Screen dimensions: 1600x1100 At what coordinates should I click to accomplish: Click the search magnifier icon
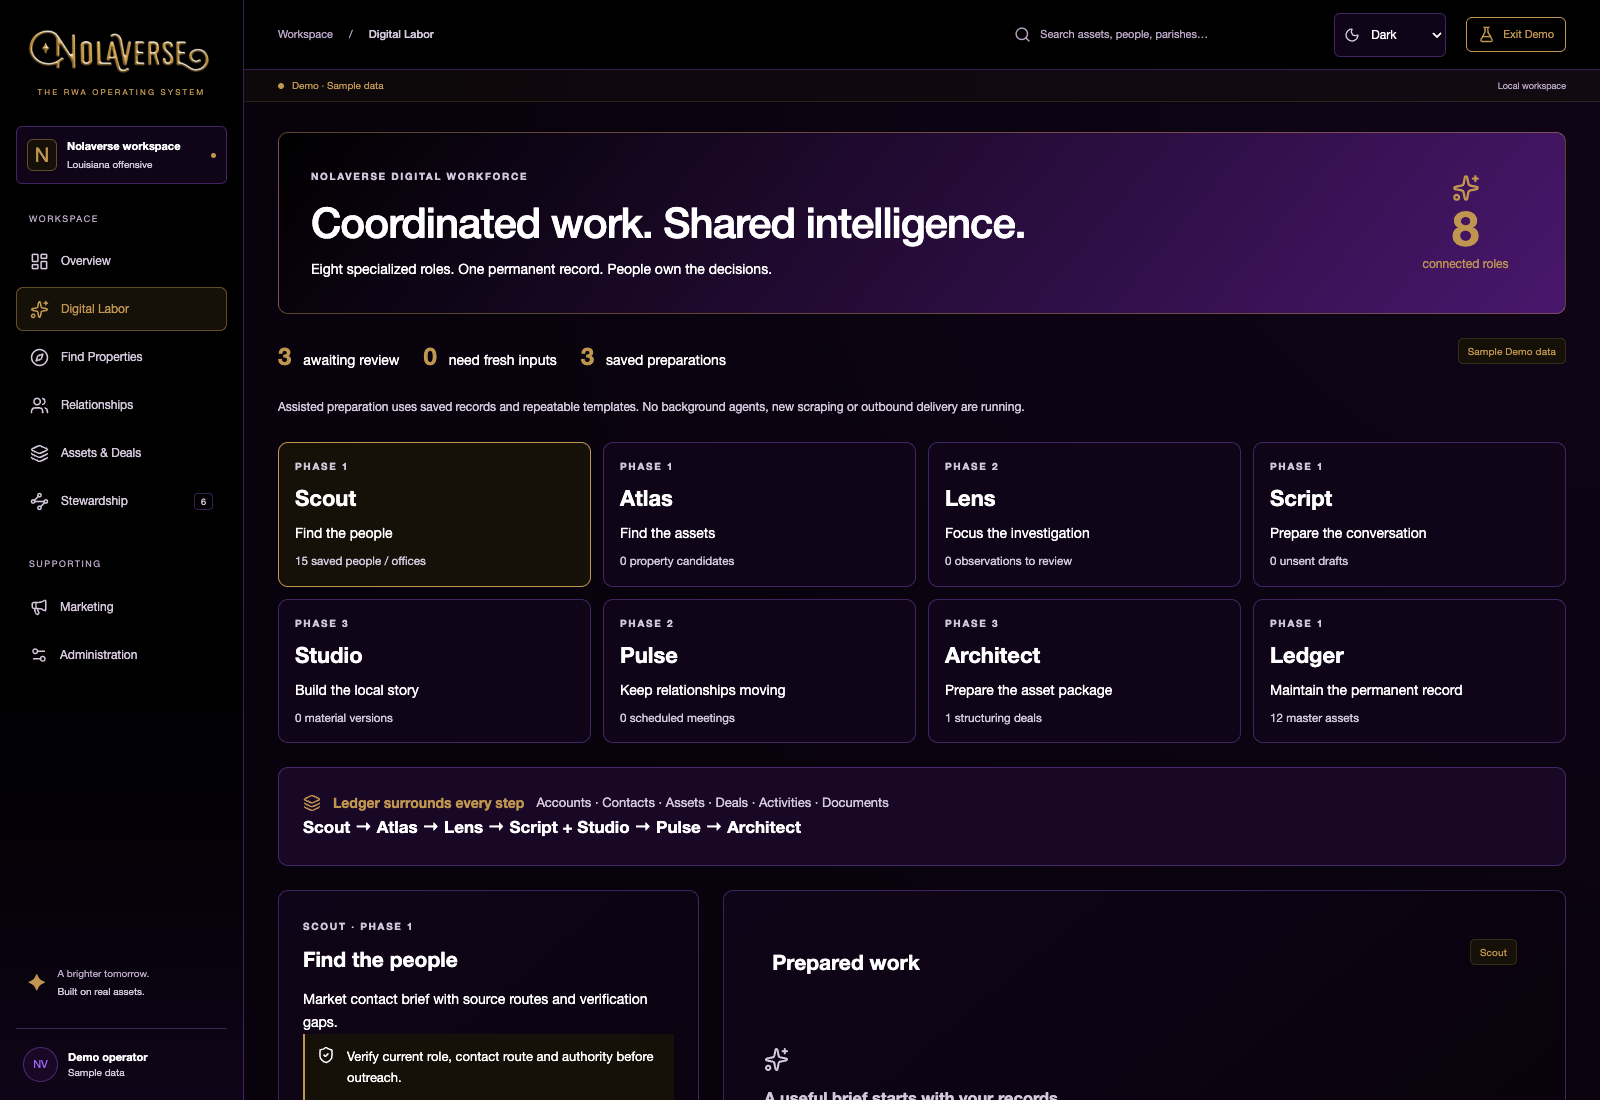[x=1022, y=34]
